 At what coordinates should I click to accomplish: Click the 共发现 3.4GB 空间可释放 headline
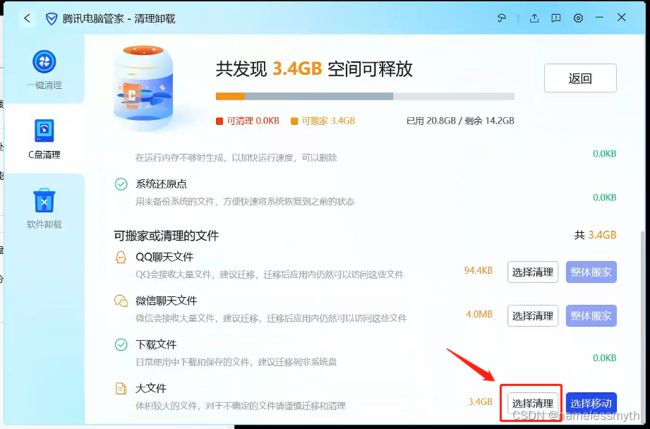[x=314, y=69]
